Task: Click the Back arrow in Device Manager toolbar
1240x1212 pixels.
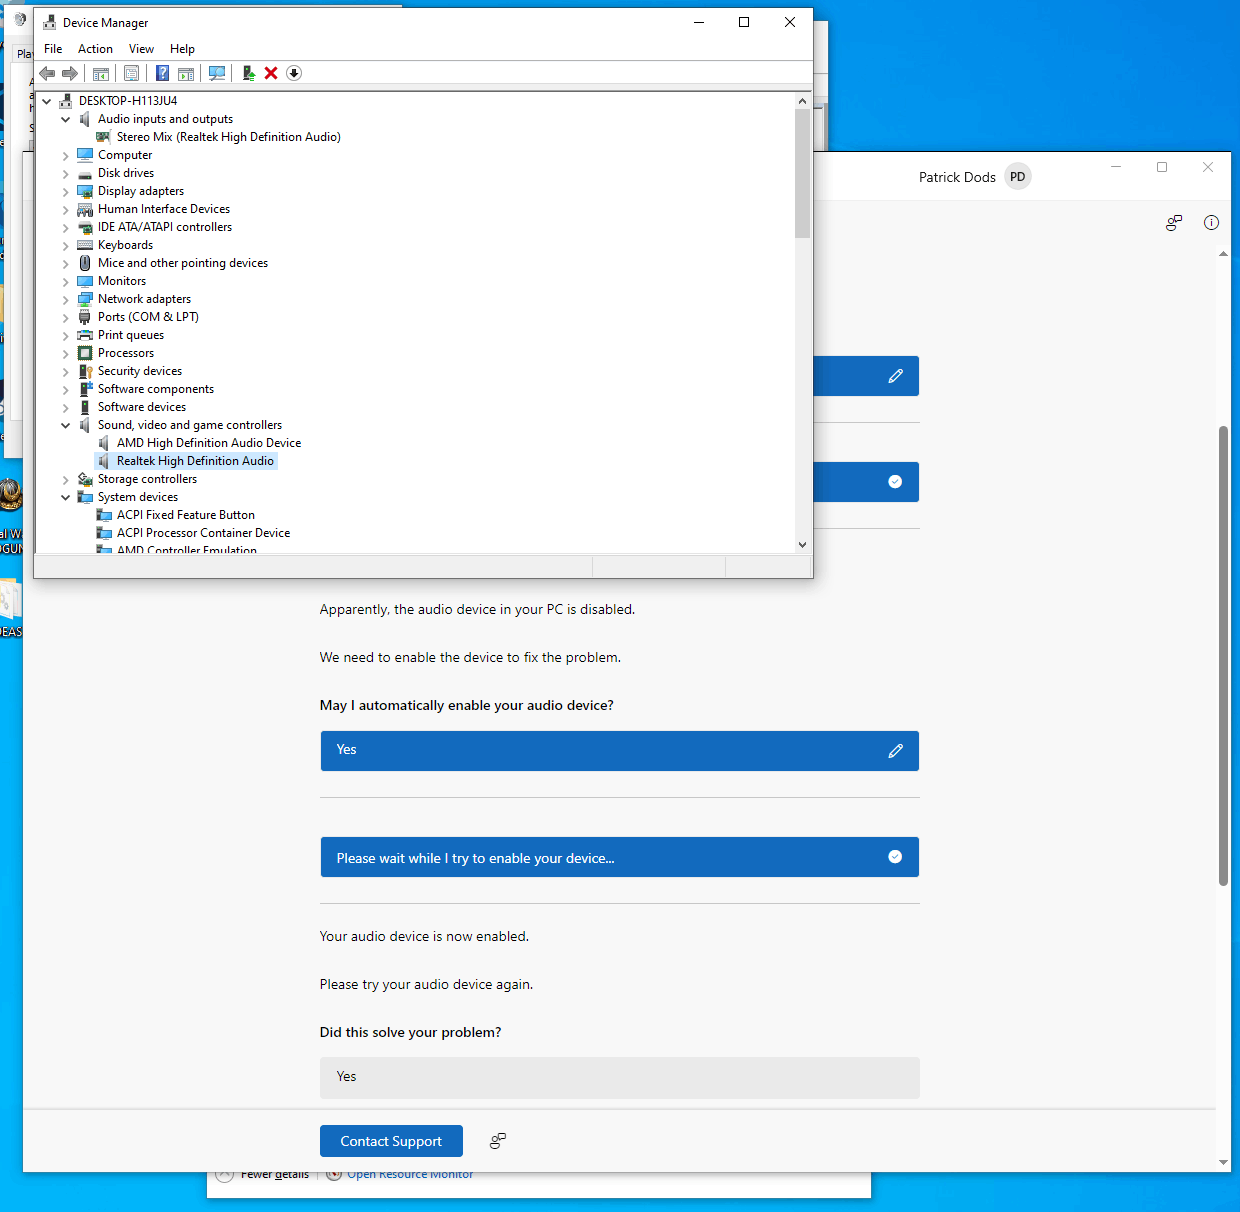Action: tap(47, 73)
